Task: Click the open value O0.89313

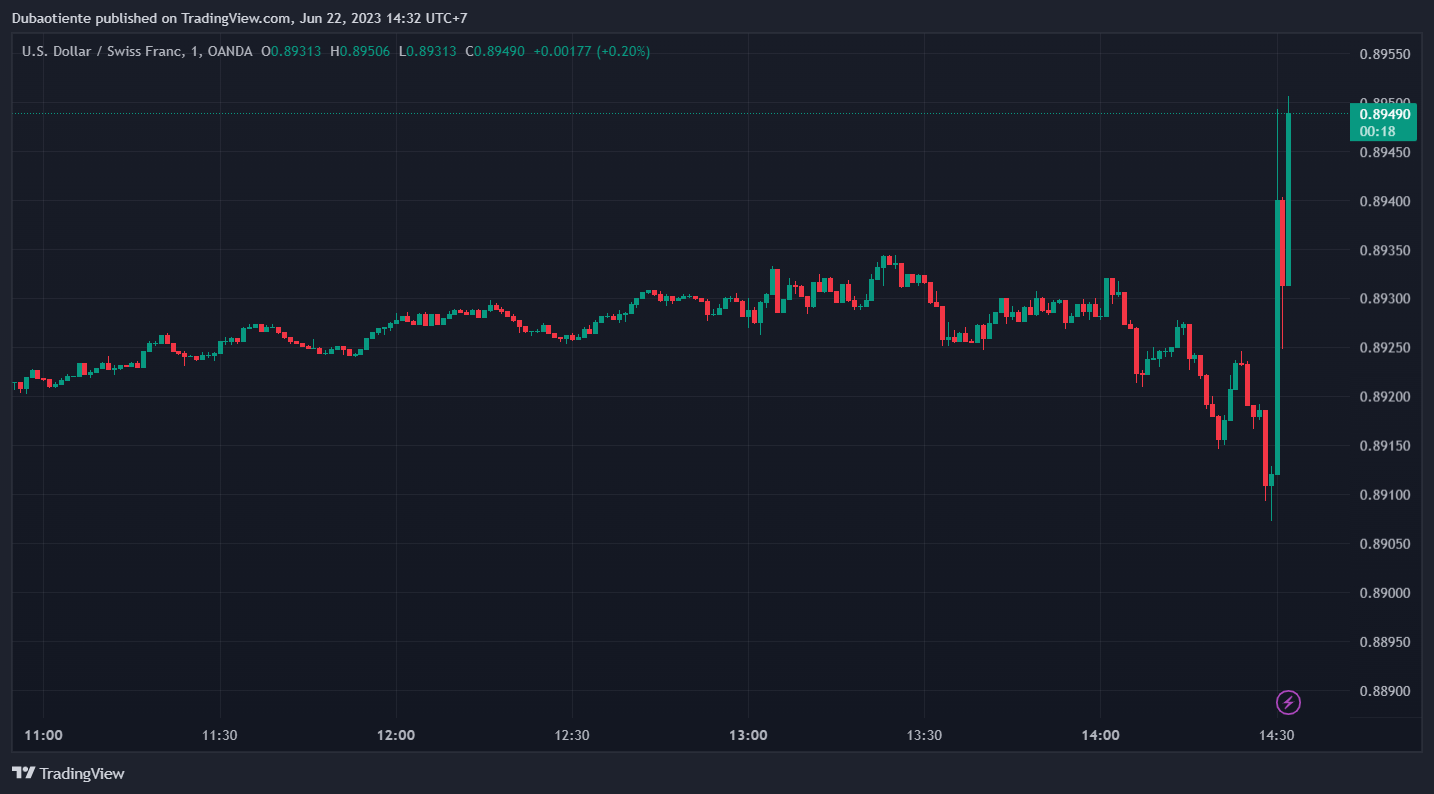Action: [x=291, y=51]
